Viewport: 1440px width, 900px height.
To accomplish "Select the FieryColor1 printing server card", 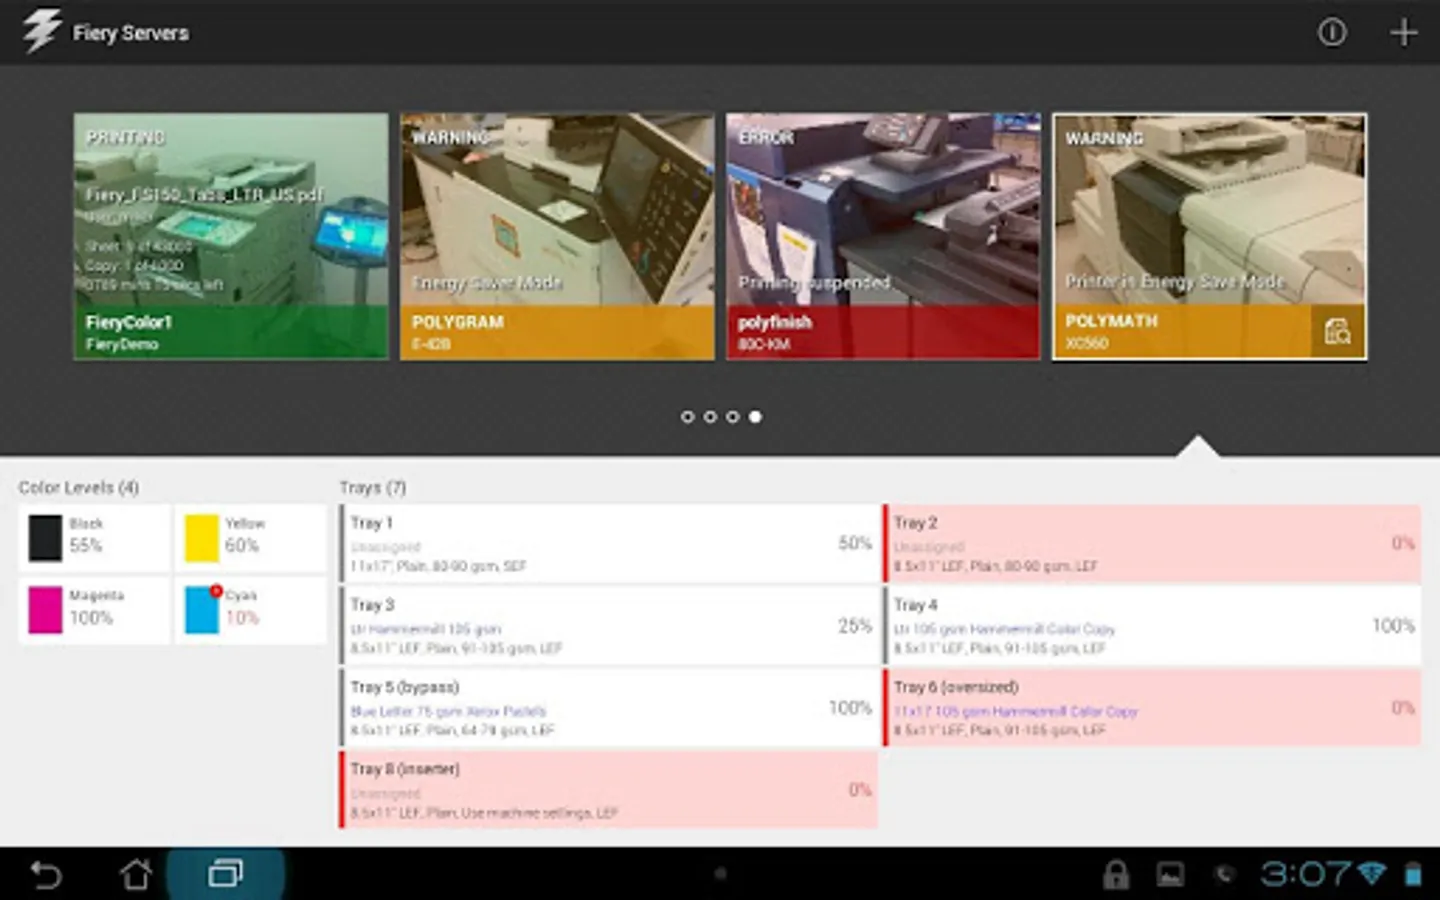I will tap(231, 236).
